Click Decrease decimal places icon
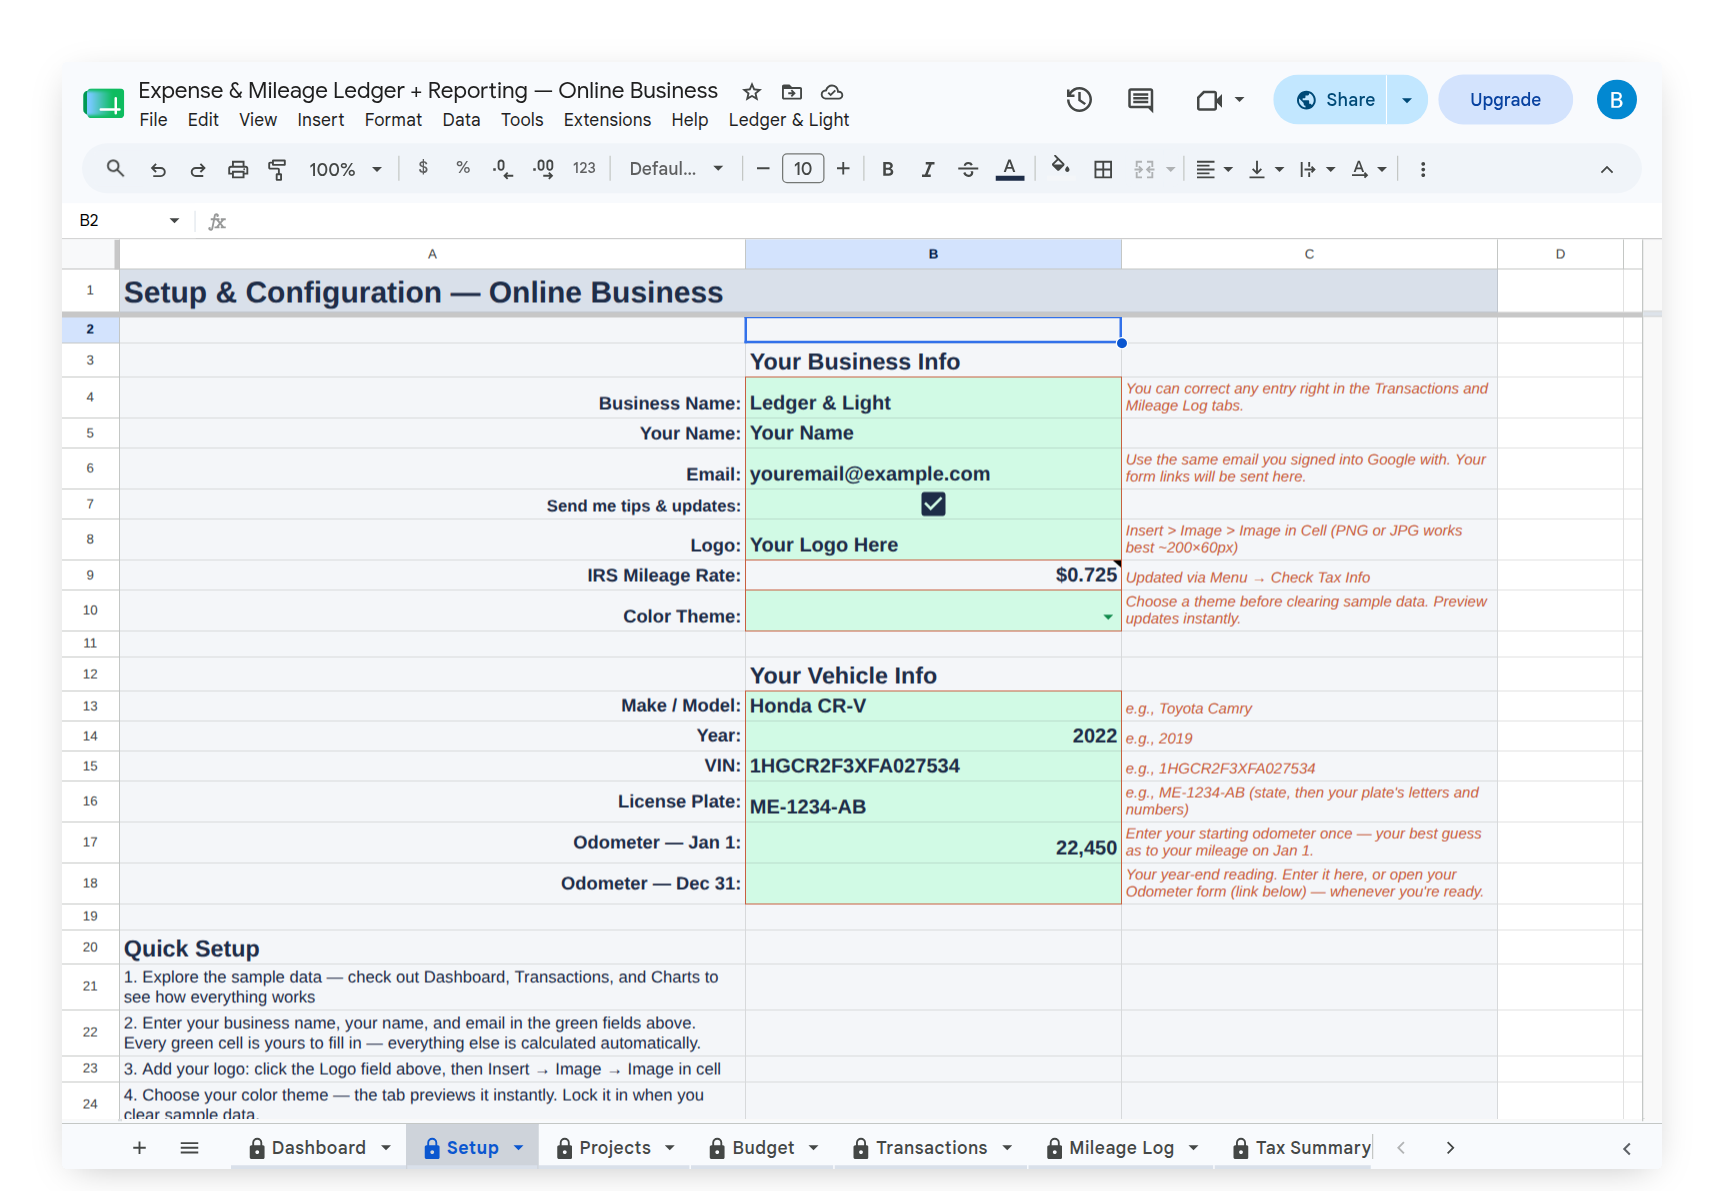The image size is (1724, 1191). [503, 169]
